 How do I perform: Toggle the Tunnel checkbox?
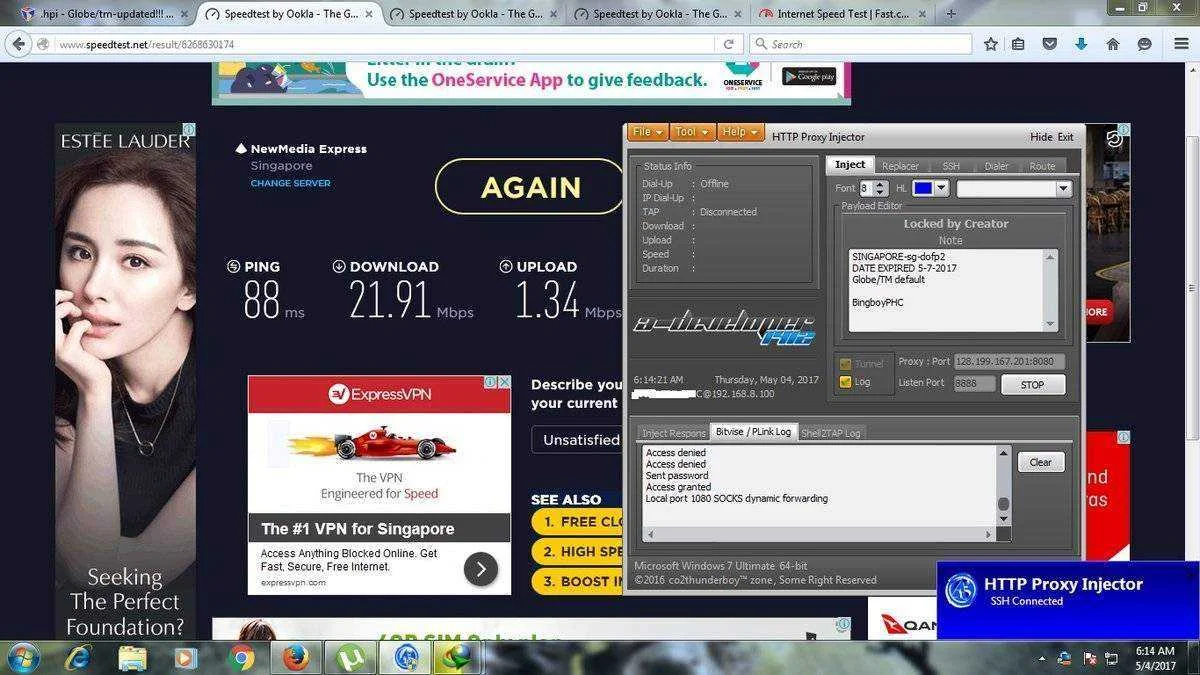(x=845, y=364)
